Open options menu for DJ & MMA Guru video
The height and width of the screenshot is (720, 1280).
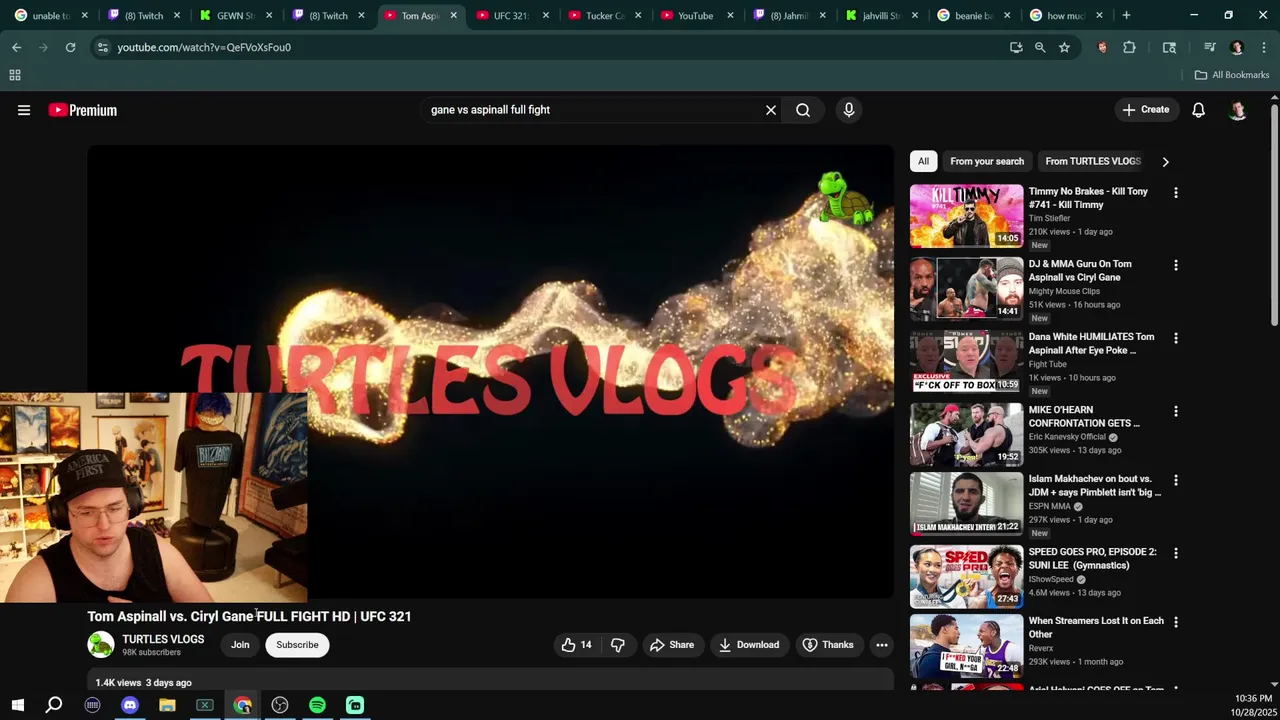[x=1176, y=265]
